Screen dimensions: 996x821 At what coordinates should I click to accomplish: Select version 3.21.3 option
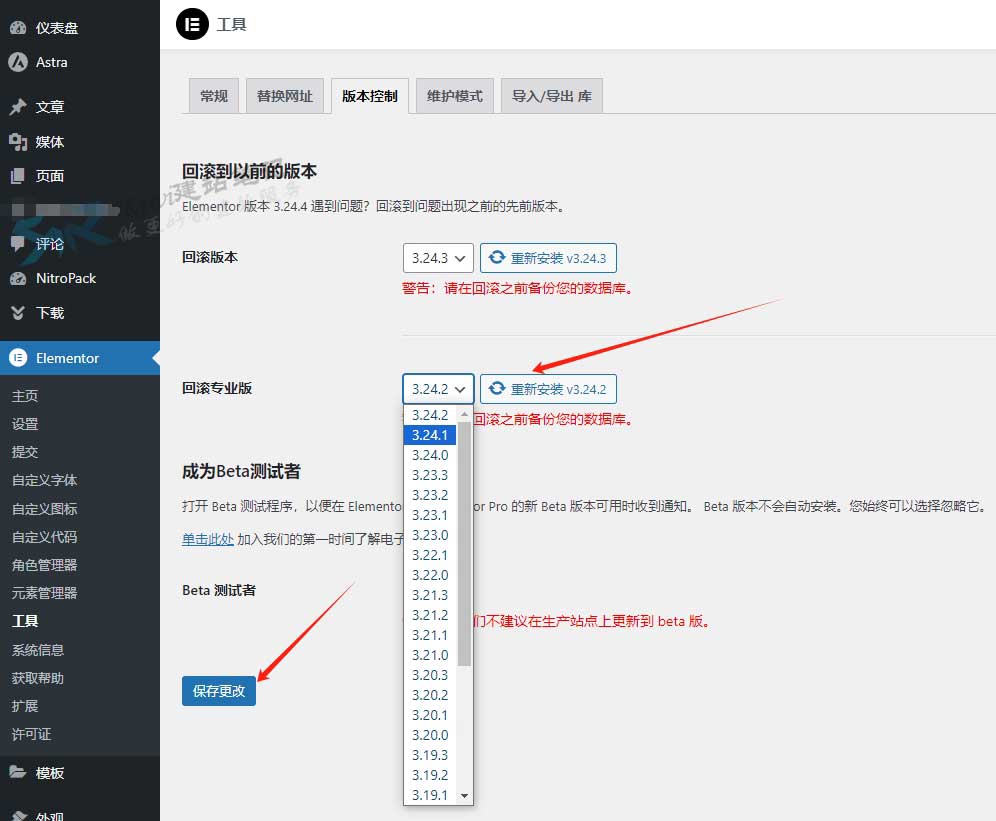click(x=430, y=595)
